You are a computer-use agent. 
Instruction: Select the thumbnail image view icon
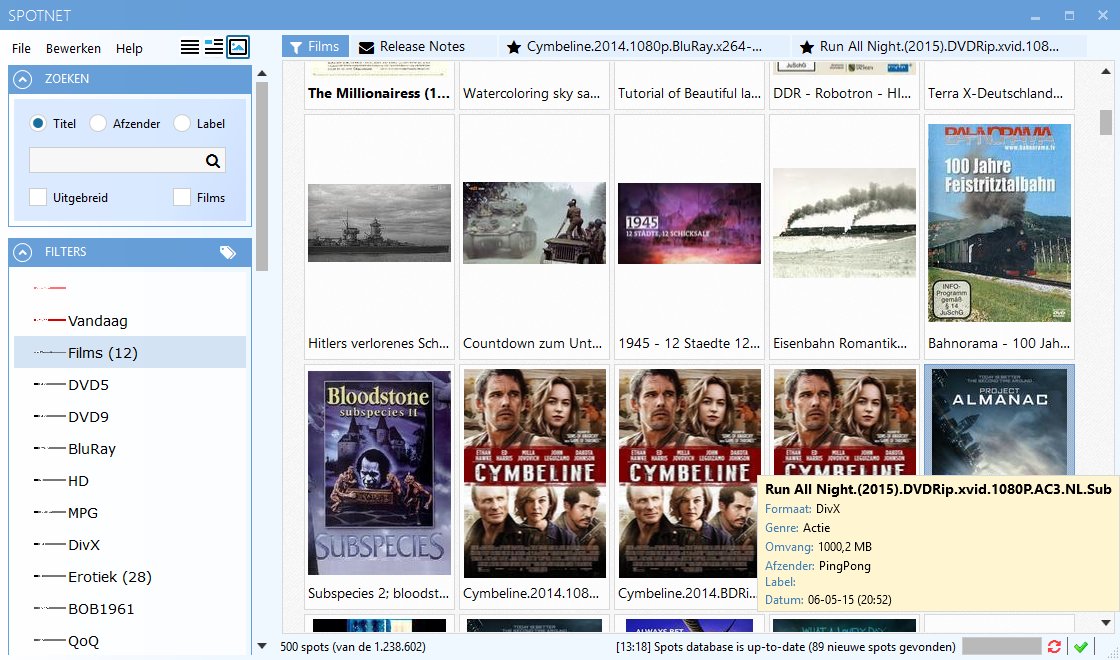(x=238, y=47)
